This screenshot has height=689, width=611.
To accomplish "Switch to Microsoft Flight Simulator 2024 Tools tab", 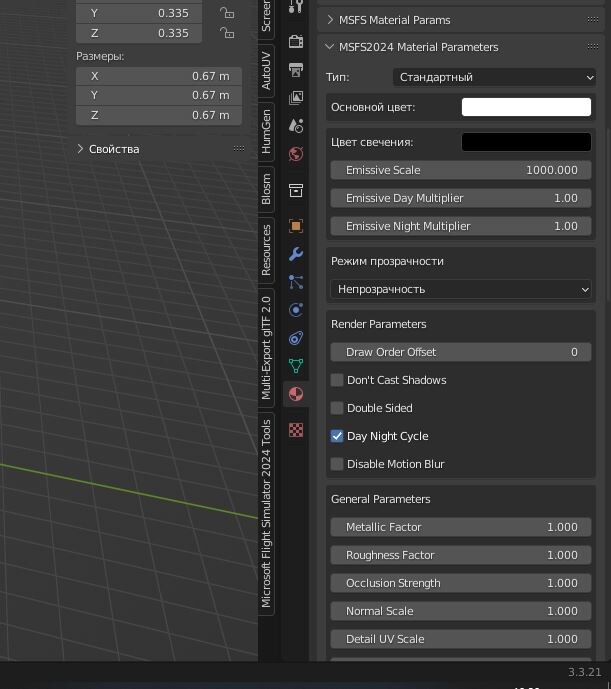I will [266, 514].
